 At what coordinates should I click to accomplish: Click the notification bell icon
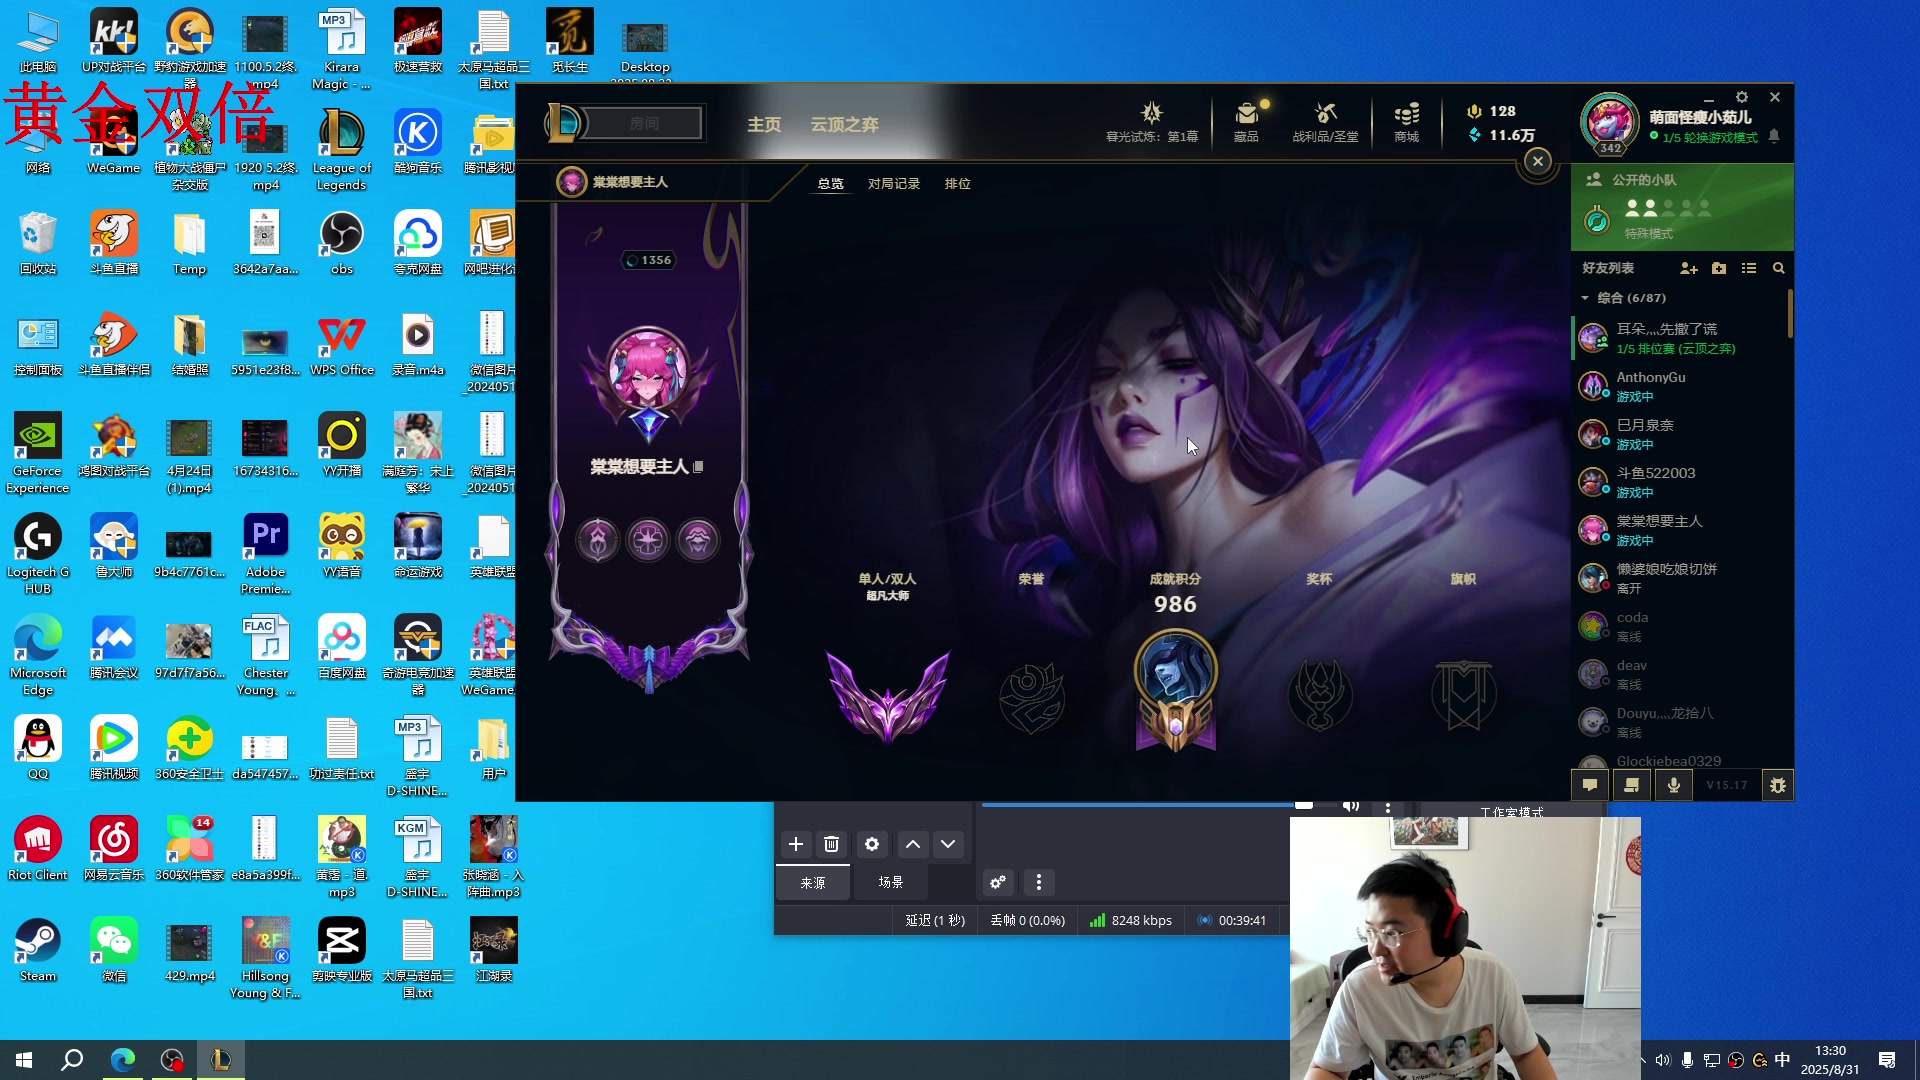[x=1774, y=136]
